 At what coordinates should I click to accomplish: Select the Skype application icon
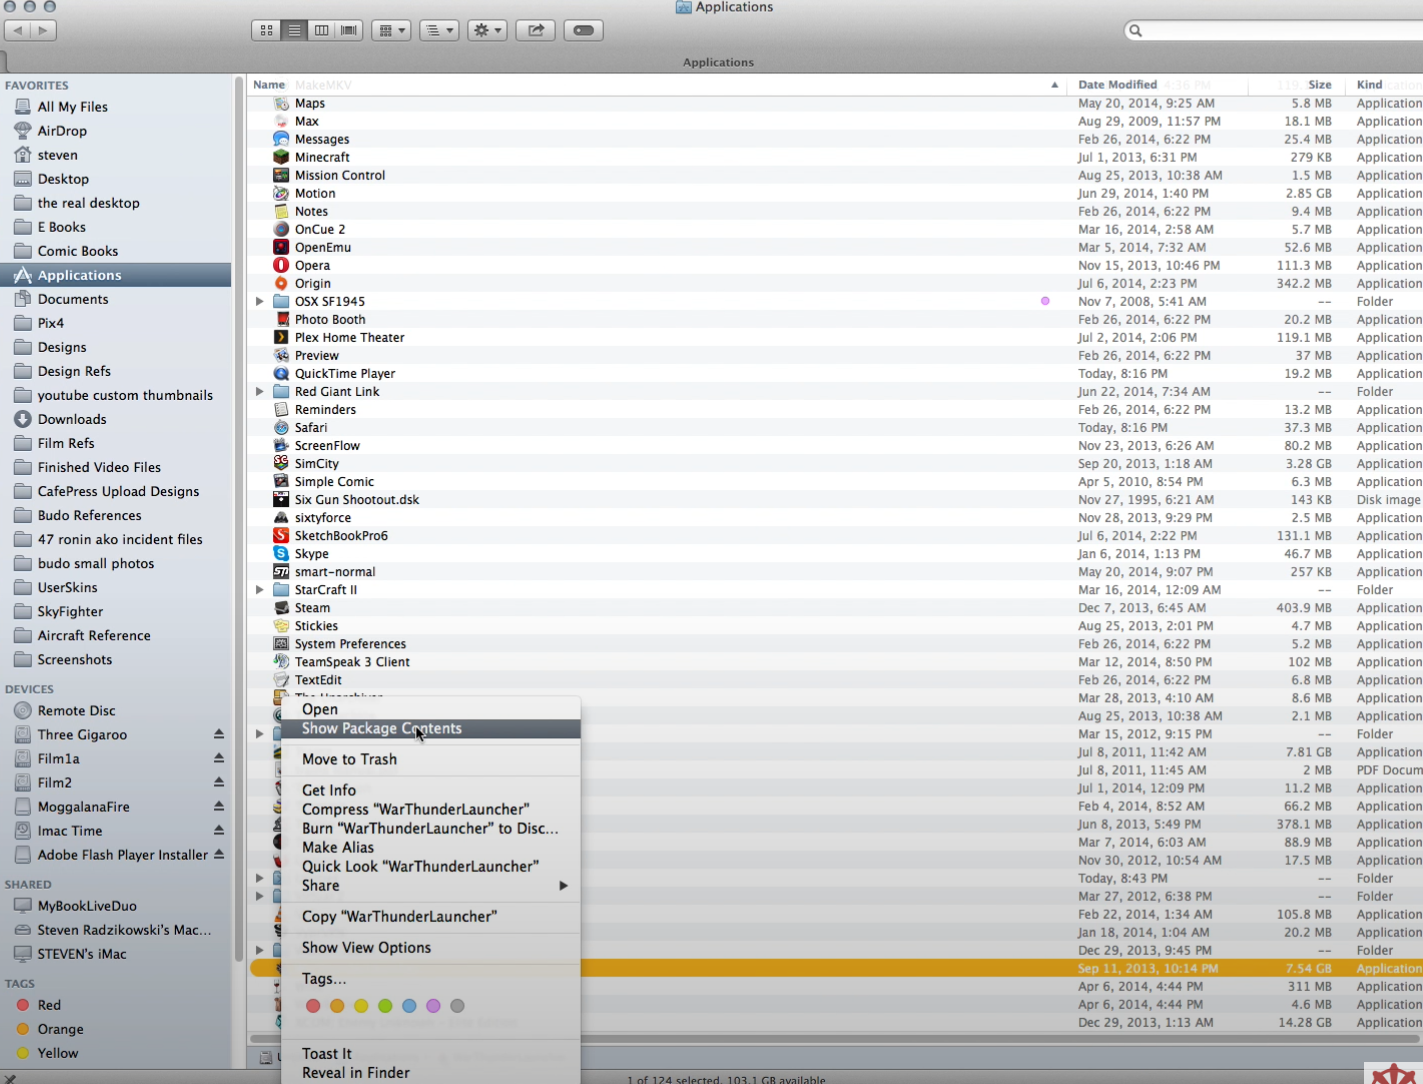(x=281, y=553)
